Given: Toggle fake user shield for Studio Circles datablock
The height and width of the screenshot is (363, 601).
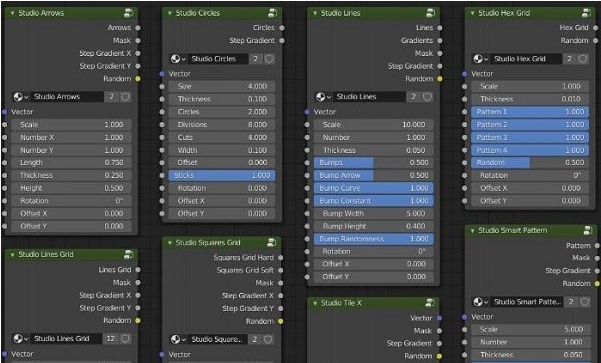Looking at the screenshot, I should (269, 59).
